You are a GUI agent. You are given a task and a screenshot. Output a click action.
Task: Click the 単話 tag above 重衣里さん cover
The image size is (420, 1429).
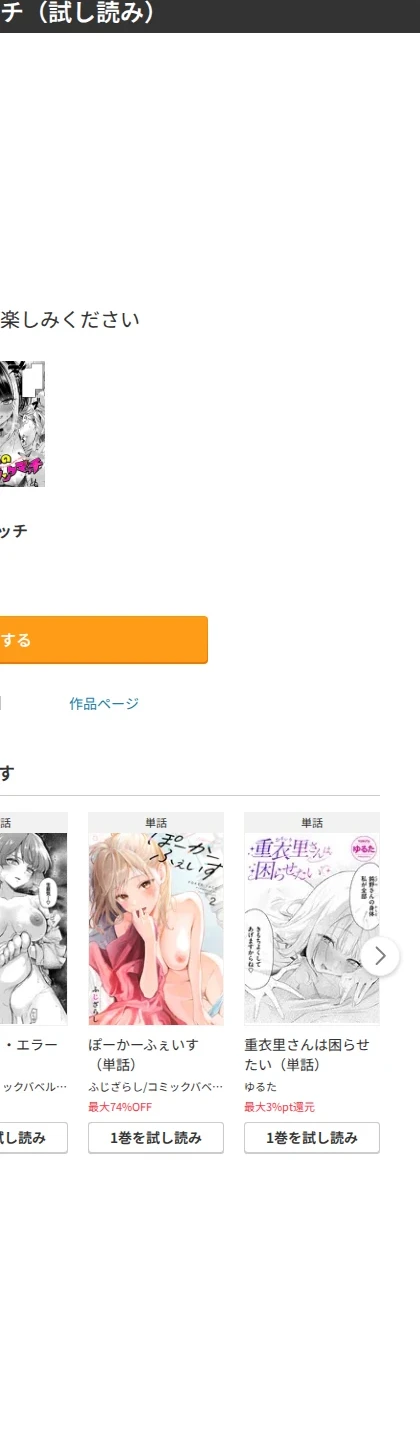312,823
